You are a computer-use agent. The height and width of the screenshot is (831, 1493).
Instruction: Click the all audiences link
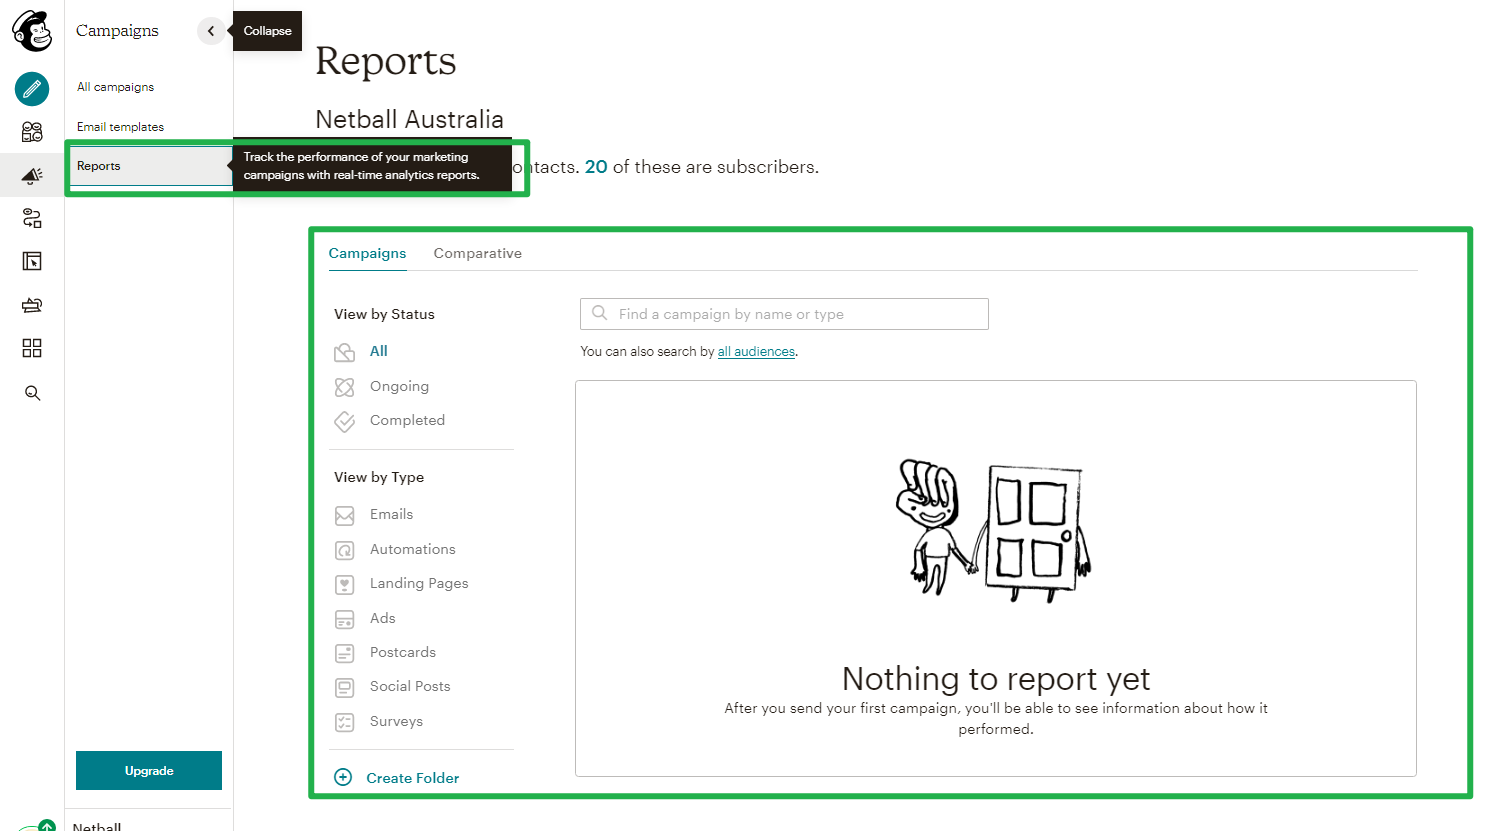pyautogui.click(x=756, y=352)
